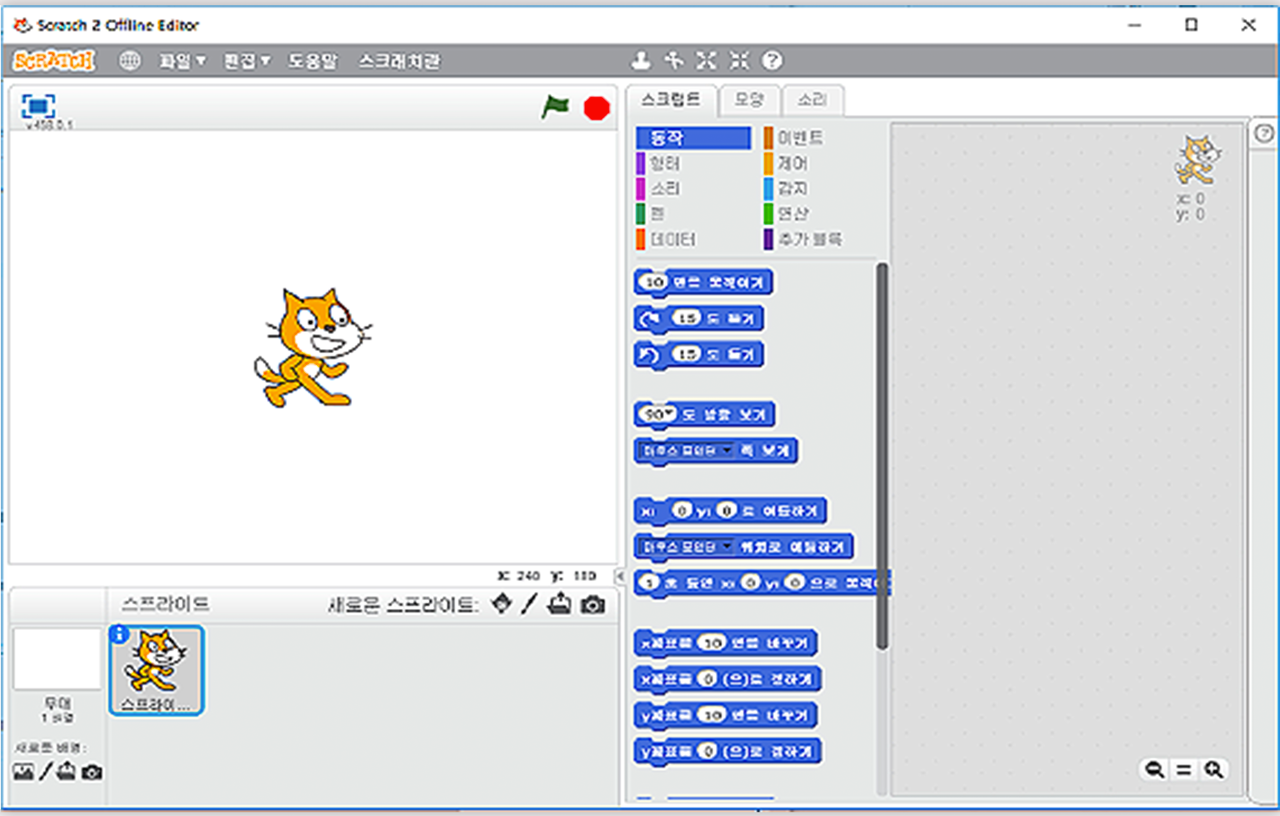Switch to the 소리 tab
The width and height of the screenshot is (1280, 816).
tap(813, 100)
